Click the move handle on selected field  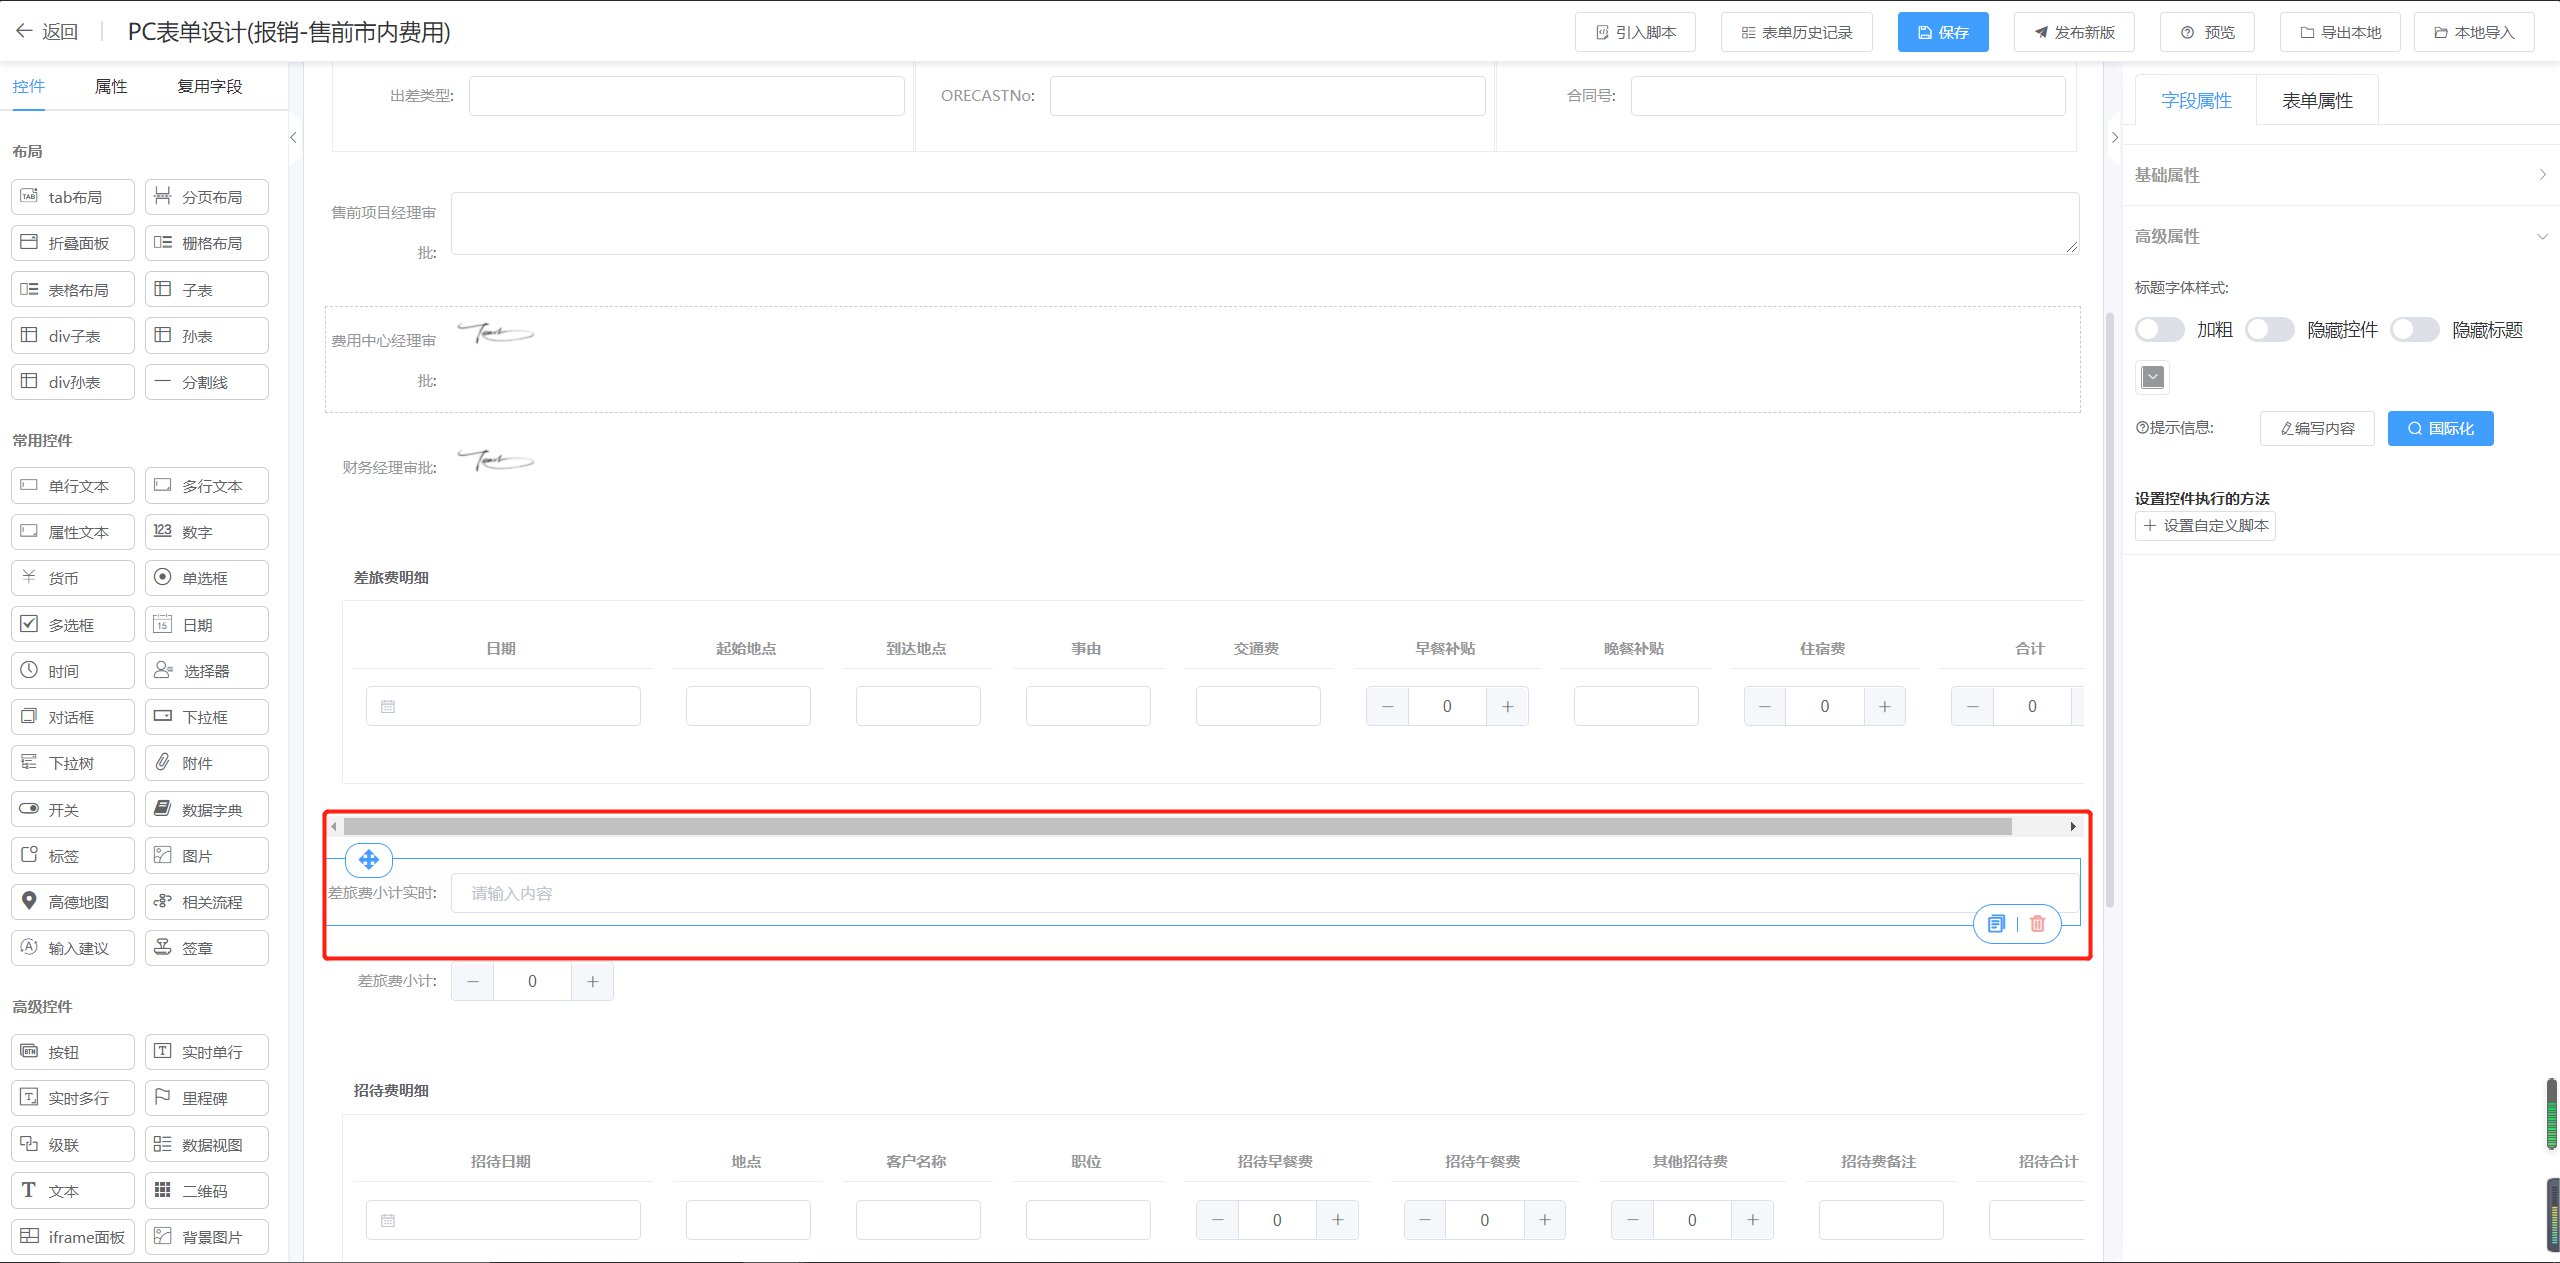coord(368,859)
